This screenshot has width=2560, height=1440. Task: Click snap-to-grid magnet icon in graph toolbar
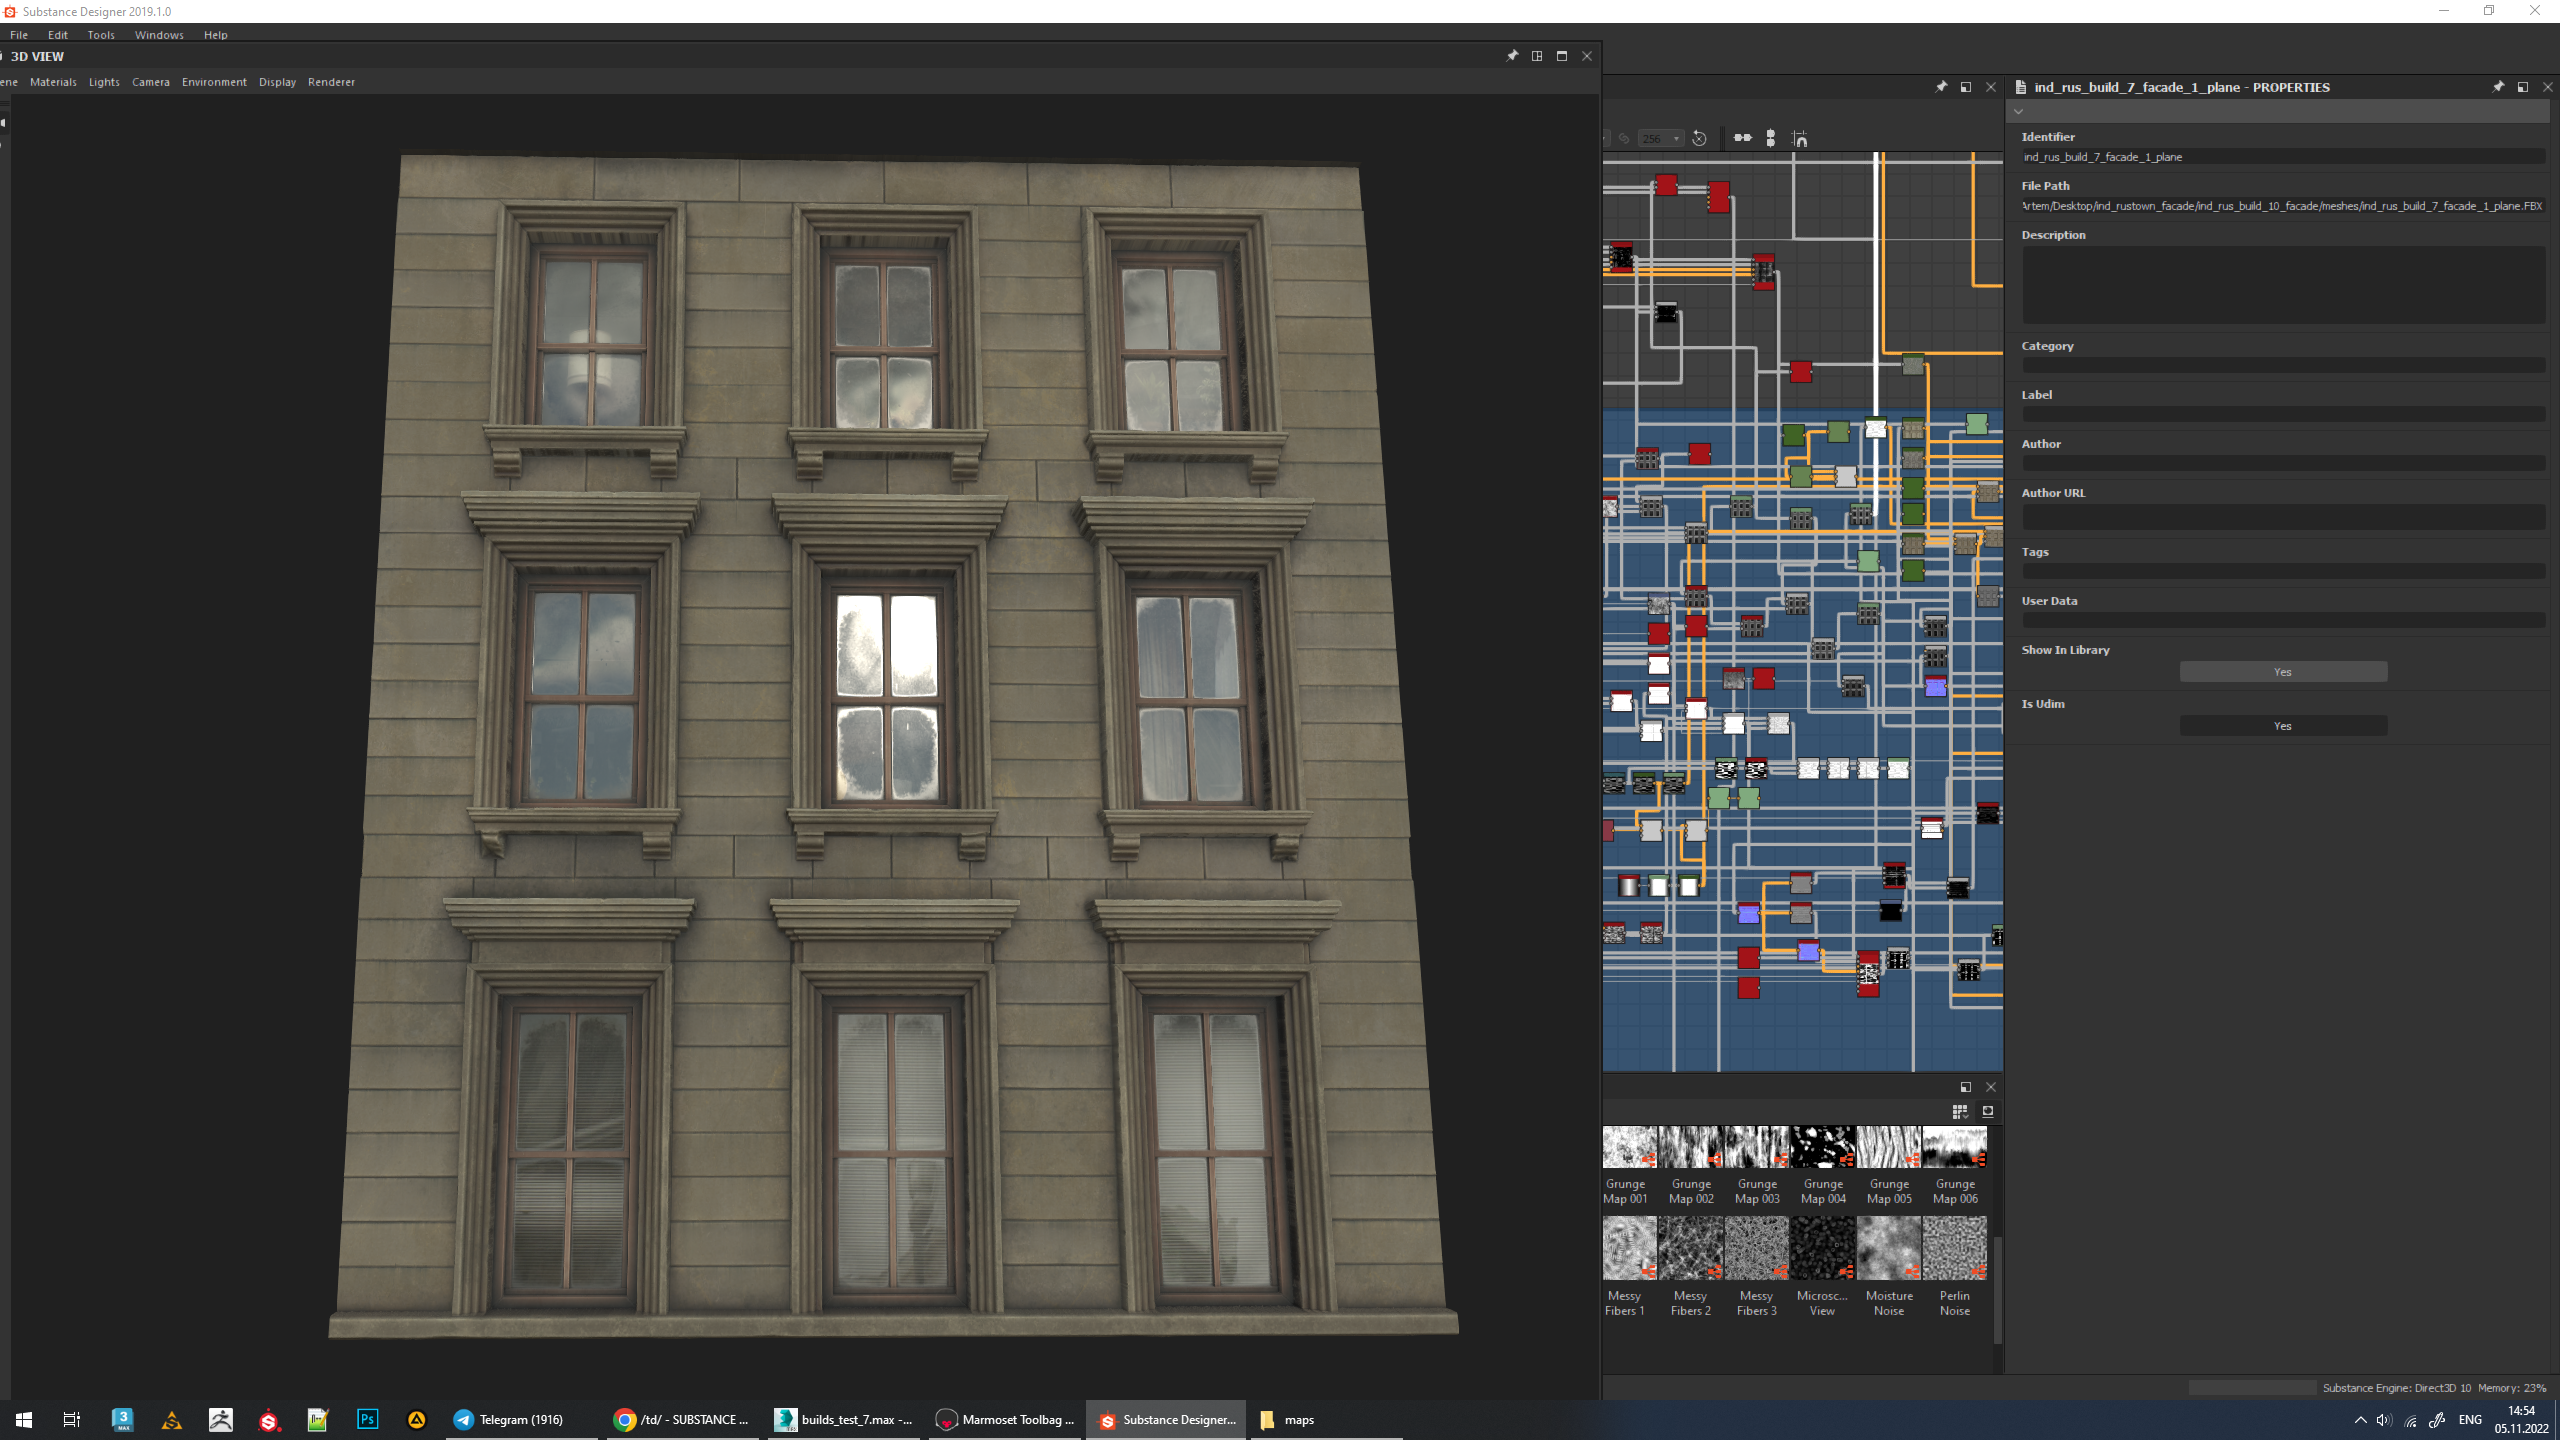pos(1800,139)
